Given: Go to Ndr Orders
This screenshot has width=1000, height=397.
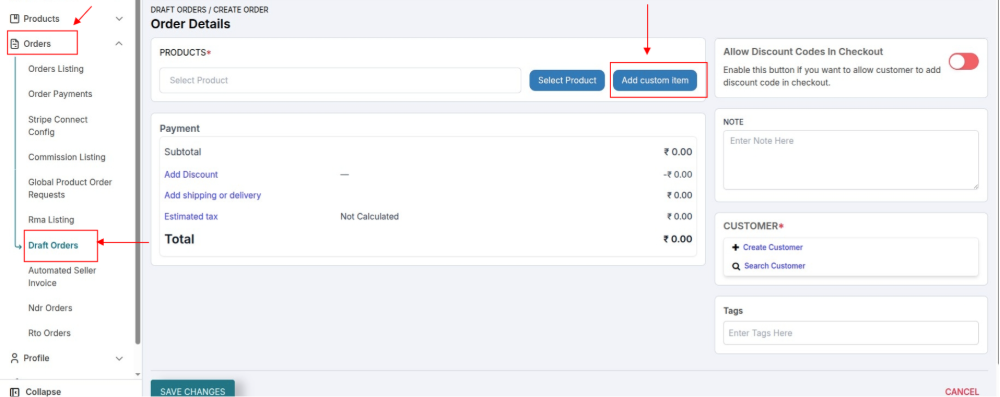Looking at the screenshot, I should [50, 308].
